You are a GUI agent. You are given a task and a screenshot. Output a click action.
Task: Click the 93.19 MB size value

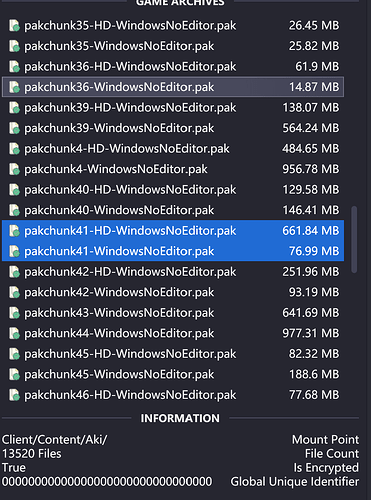tap(314, 292)
